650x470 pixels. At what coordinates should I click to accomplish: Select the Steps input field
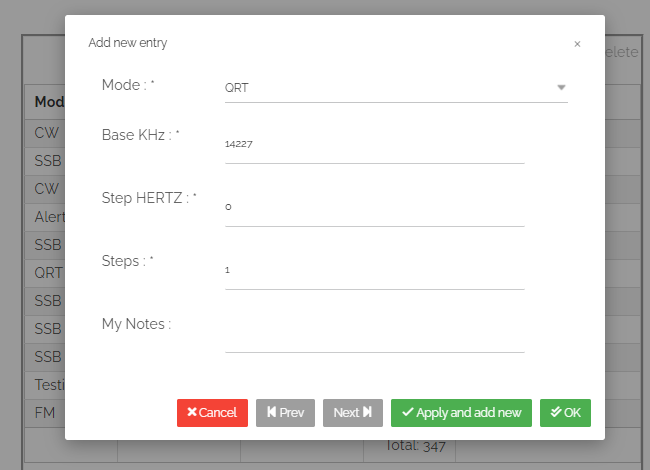pos(374,270)
